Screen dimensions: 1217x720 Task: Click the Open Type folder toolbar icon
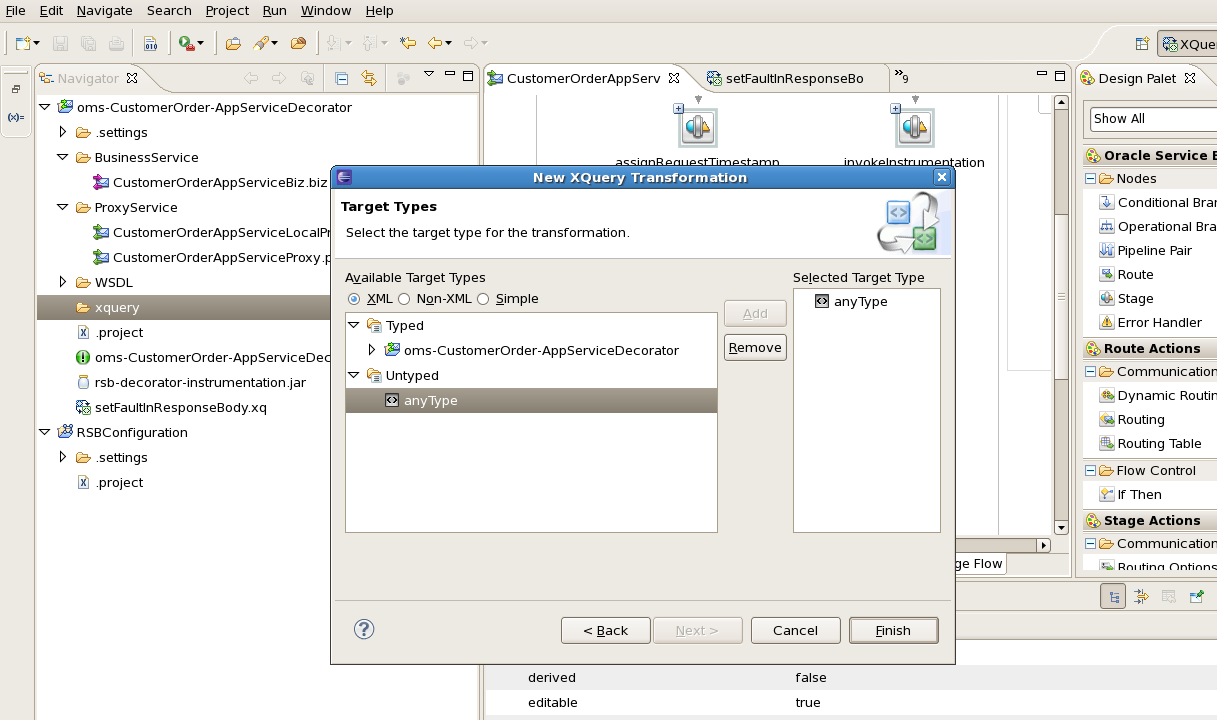(x=233, y=43)
